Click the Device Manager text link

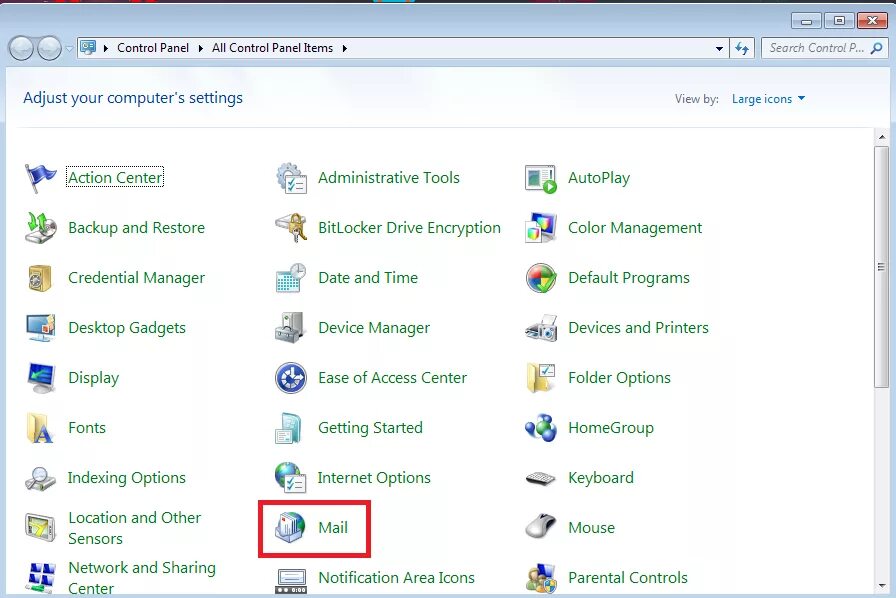[x=374, y=328]
